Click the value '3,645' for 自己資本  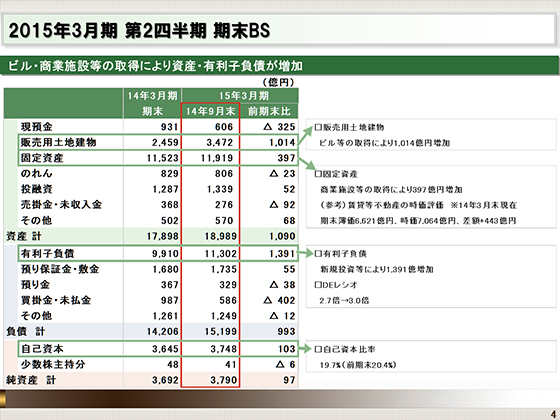pyautogui.click(x=165, y=349)
